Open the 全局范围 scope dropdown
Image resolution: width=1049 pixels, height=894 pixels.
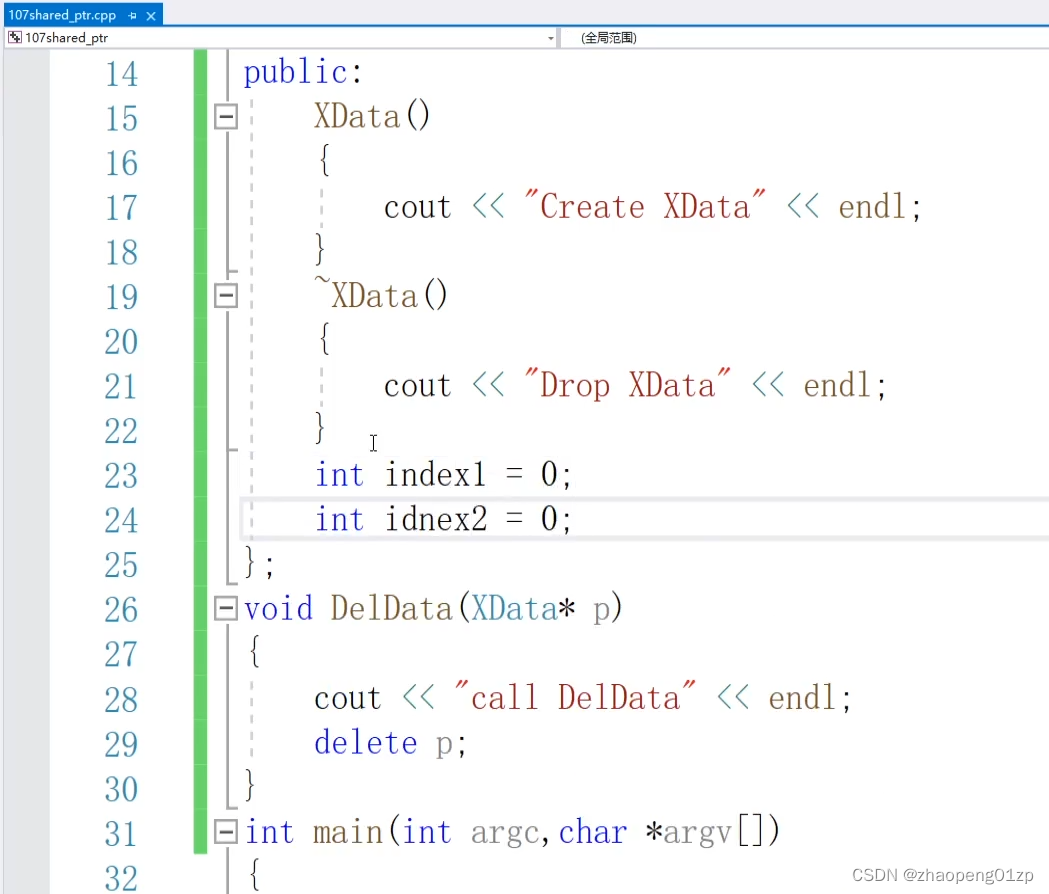pos(800,38)
